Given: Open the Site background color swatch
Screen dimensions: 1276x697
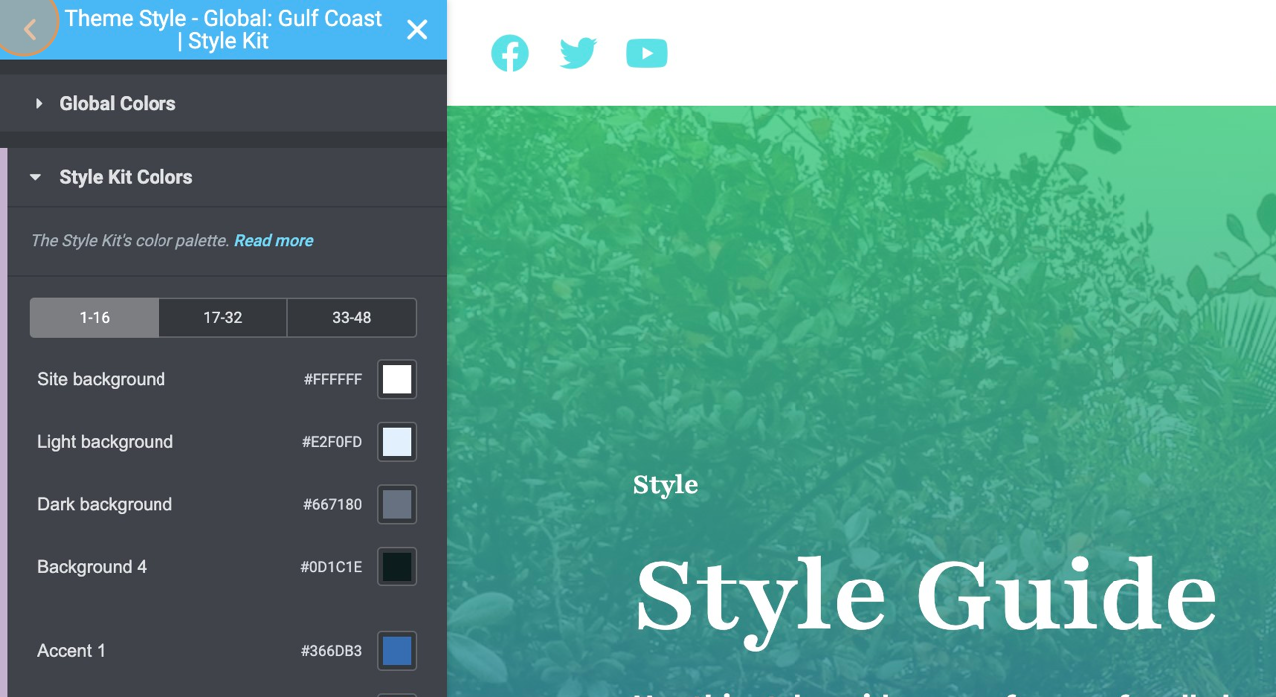Looking at the screenshot, I should point(397,379).
